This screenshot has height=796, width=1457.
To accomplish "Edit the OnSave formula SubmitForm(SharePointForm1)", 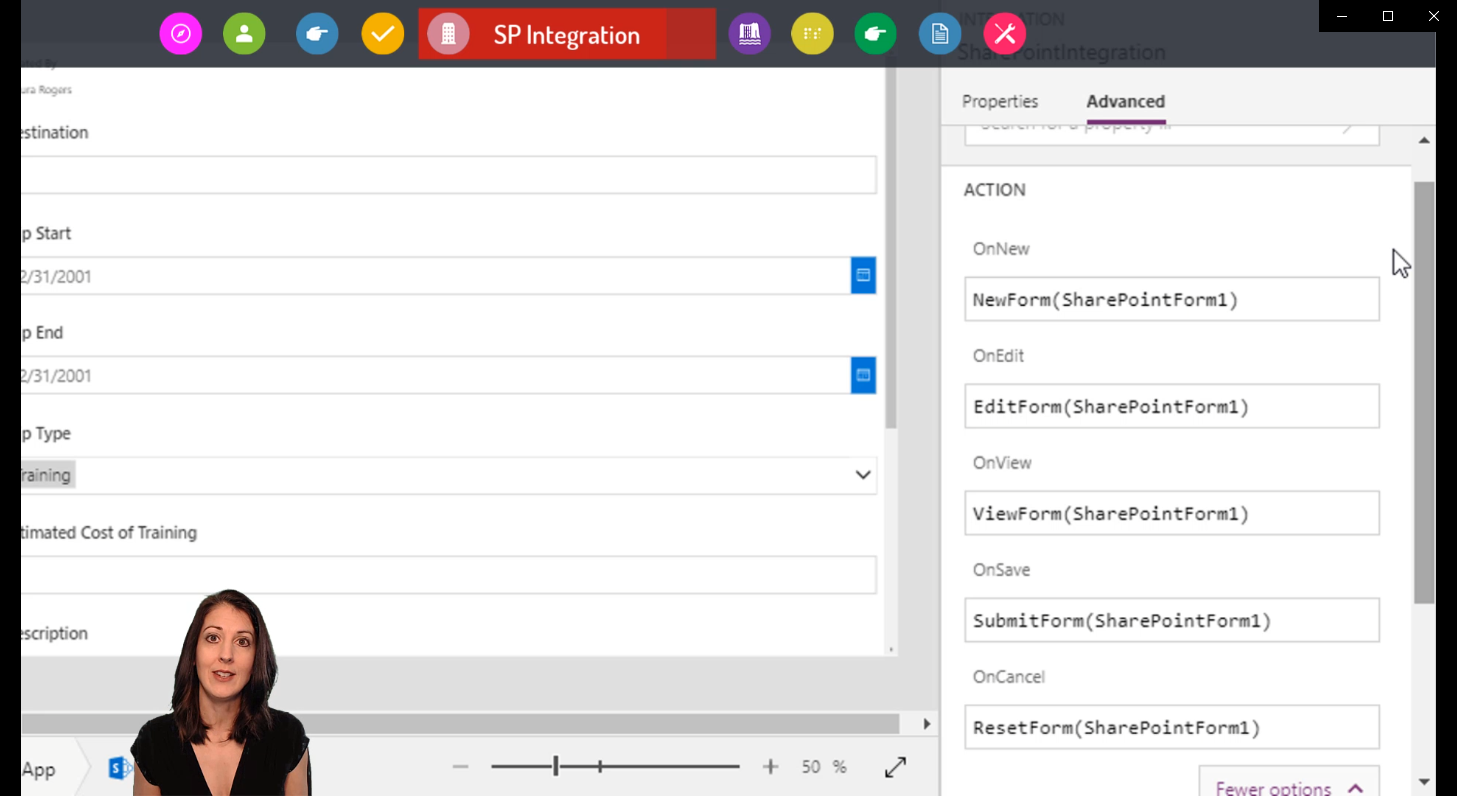I will 1172,620.
